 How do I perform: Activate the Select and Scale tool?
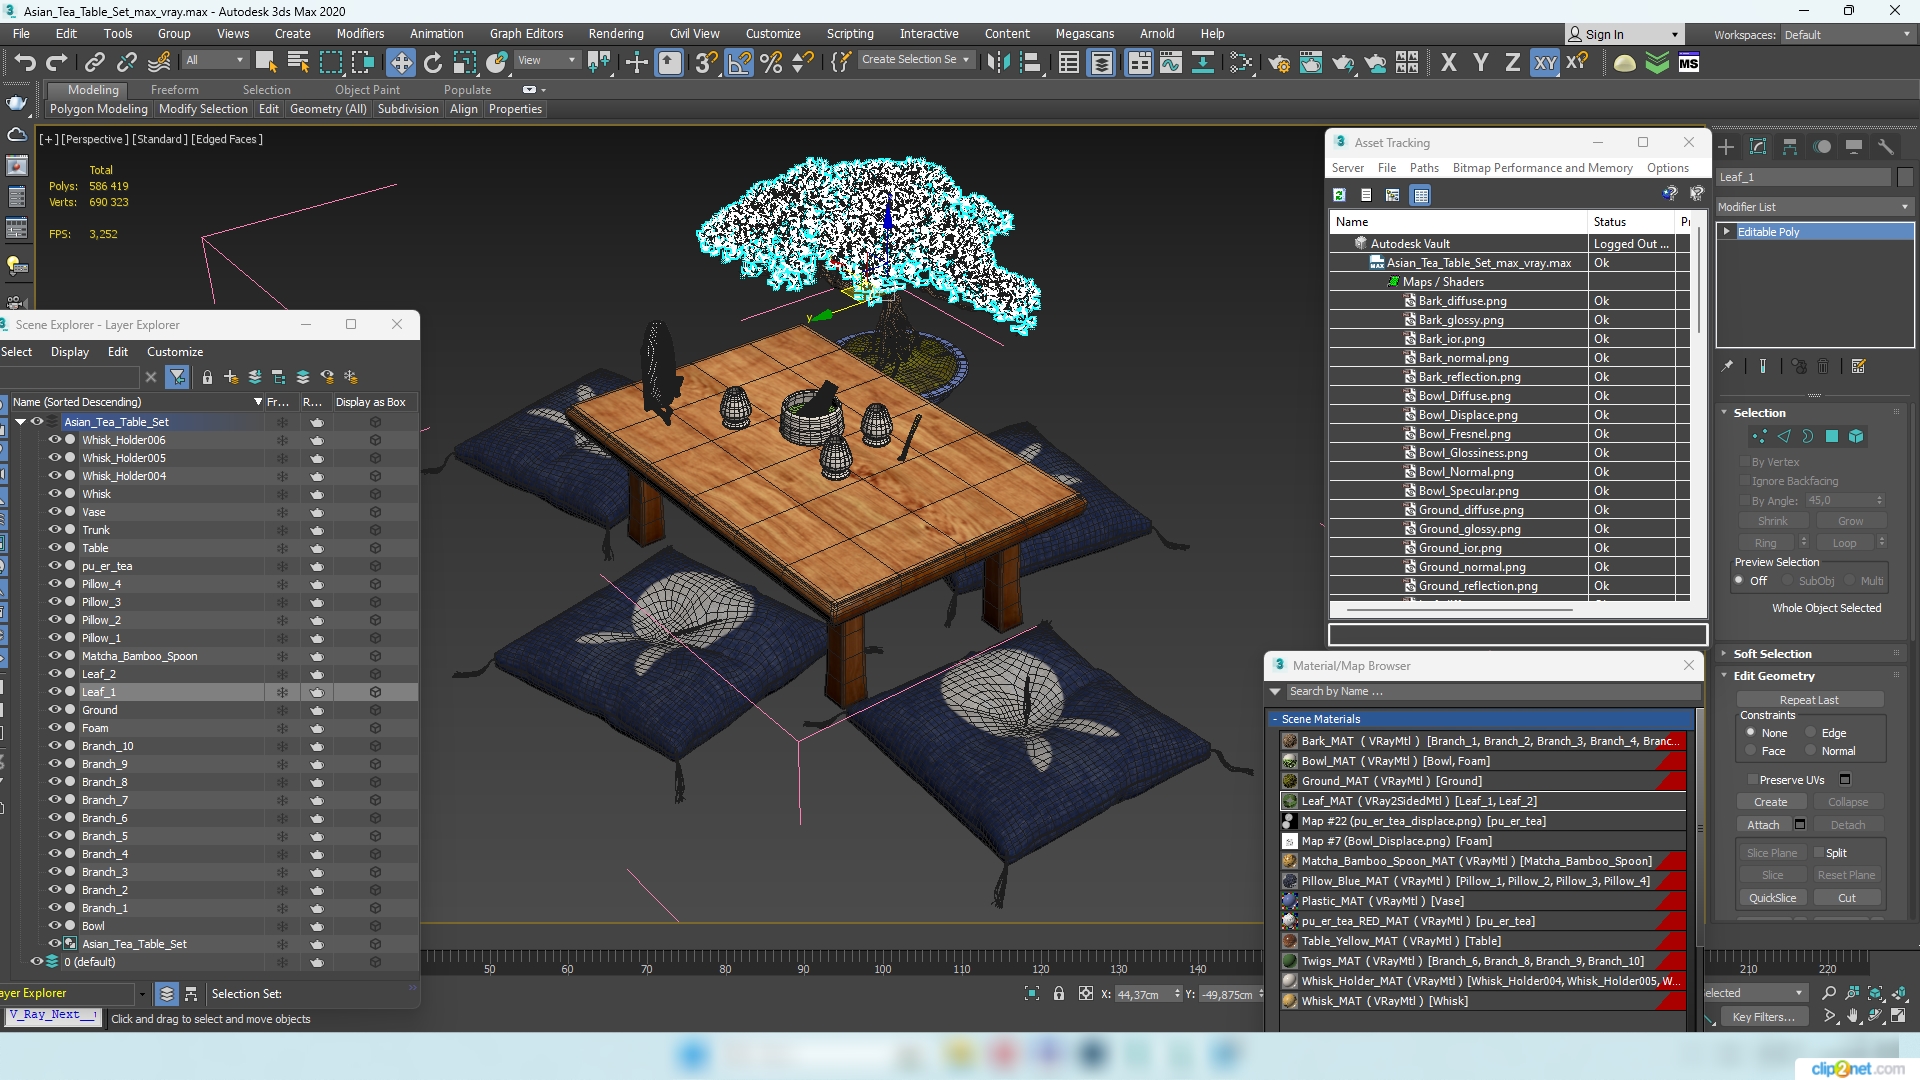tap(465, 63)
